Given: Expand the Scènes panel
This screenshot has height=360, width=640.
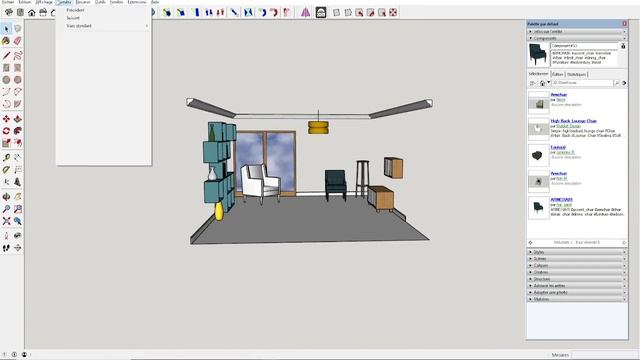Looking at the screenshot, I should (x=577, y=259).
